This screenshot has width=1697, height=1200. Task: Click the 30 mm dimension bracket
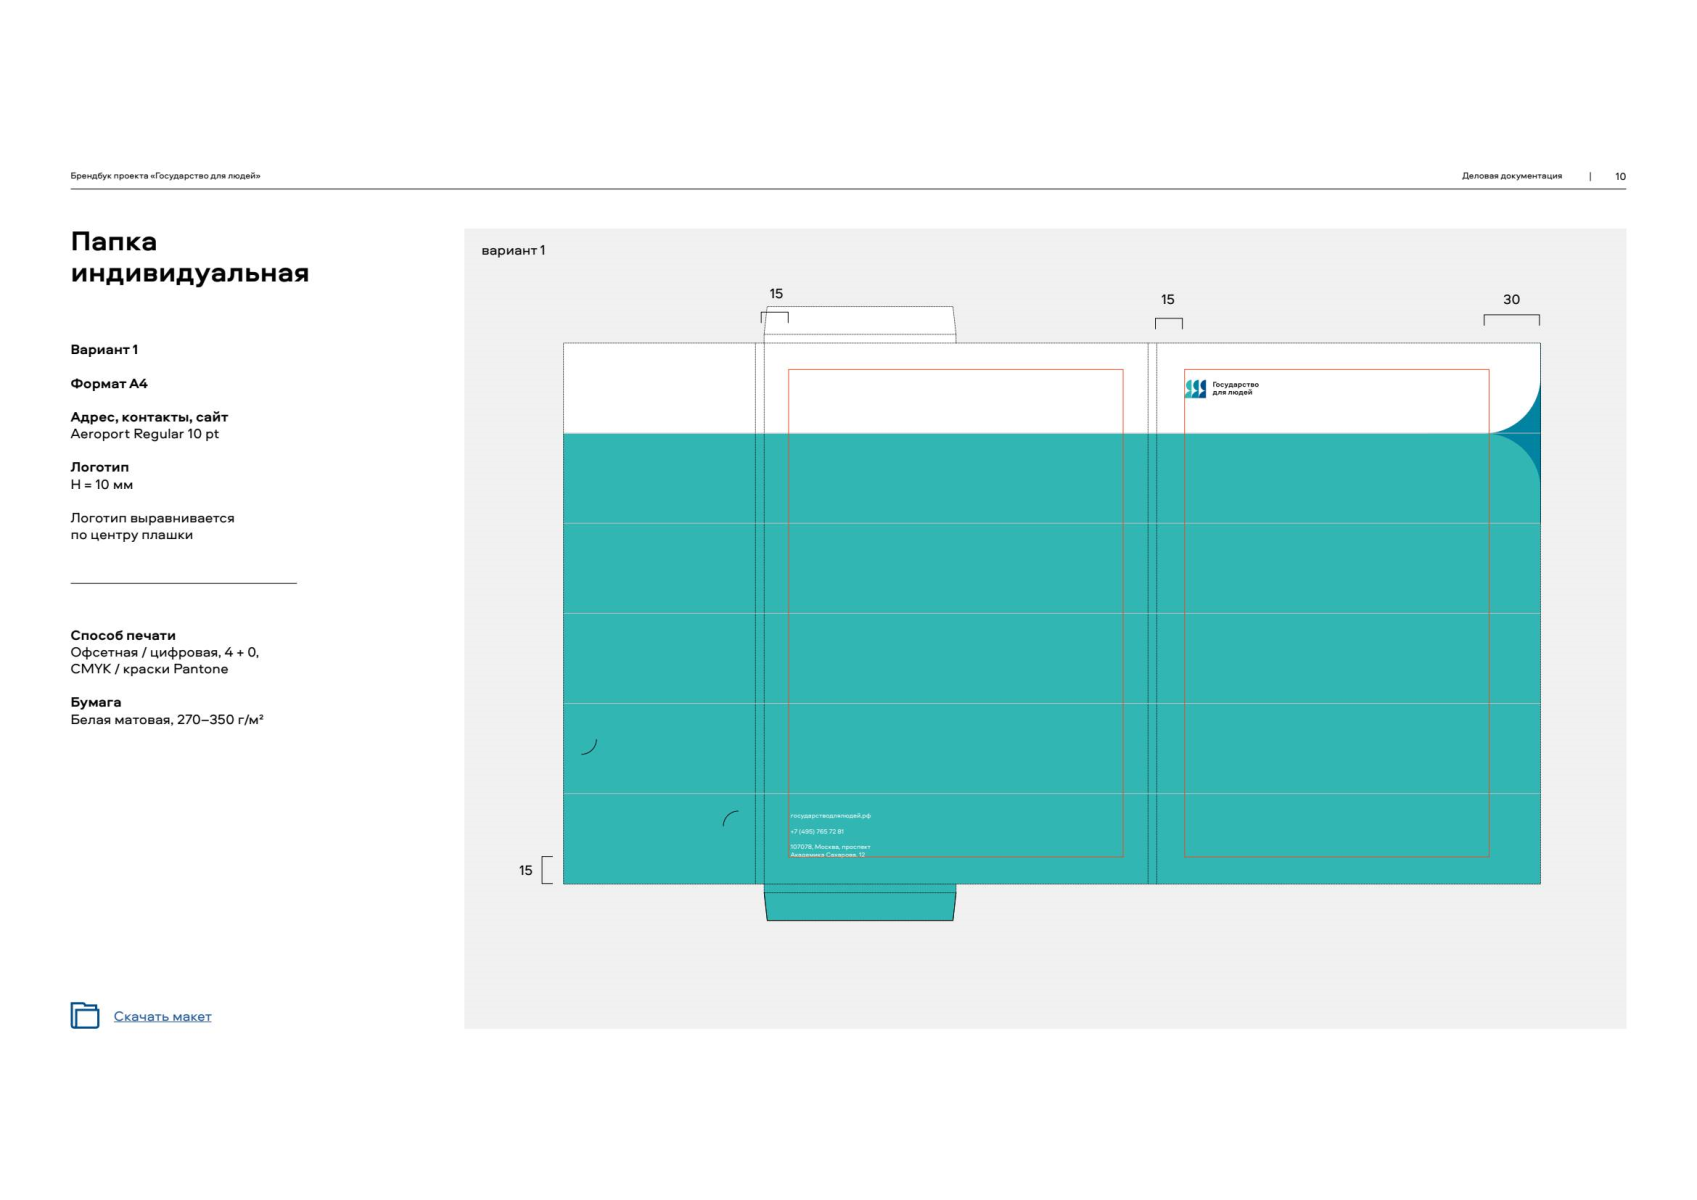1511,319
